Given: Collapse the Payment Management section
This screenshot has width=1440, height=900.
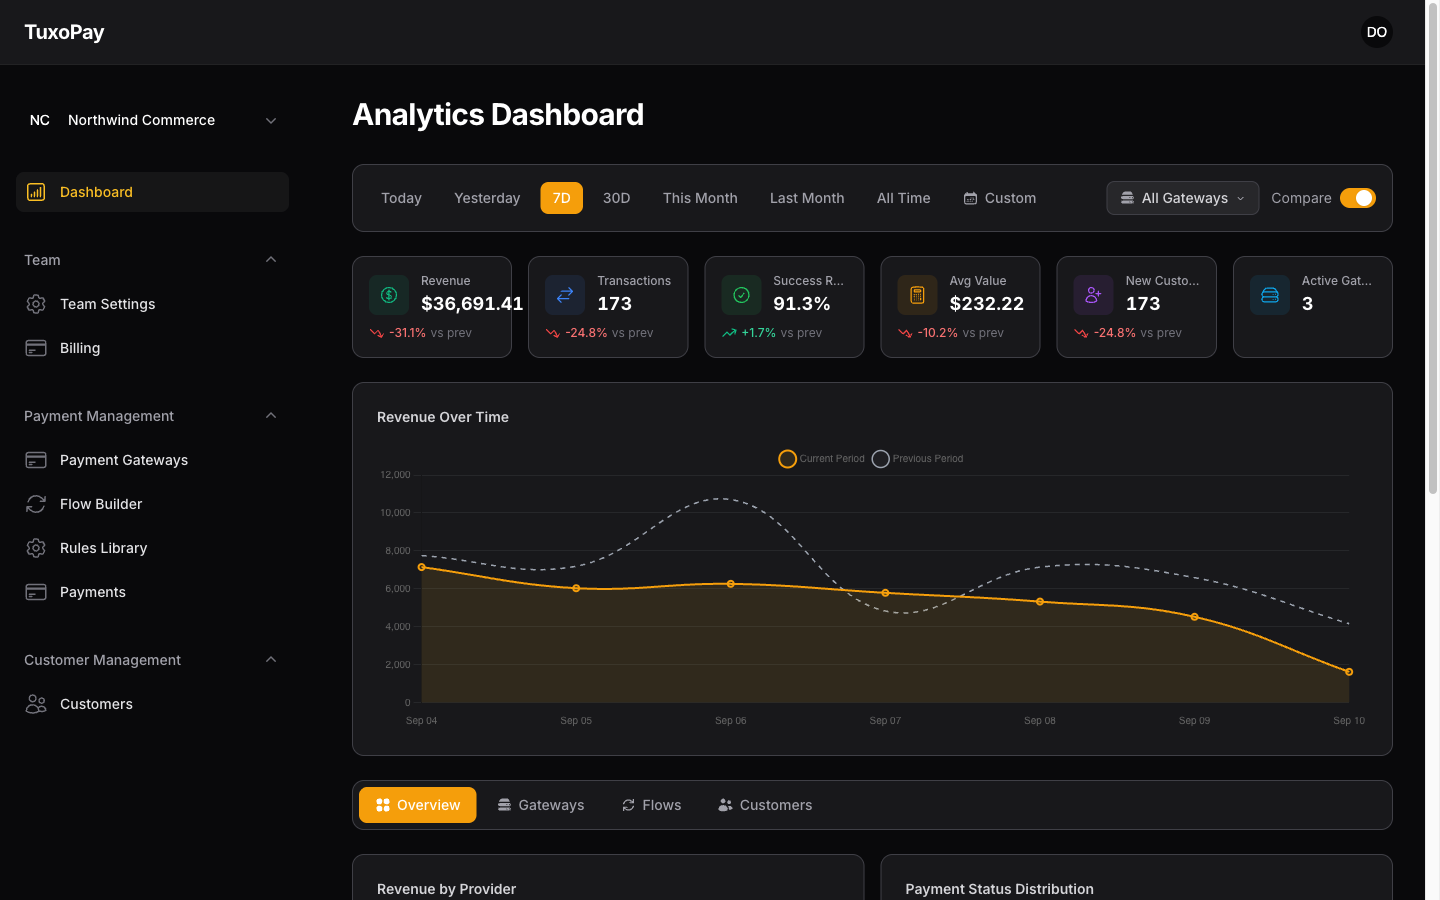Looking at the screenshot, I should pyautogui.click(x=152, y=416).
